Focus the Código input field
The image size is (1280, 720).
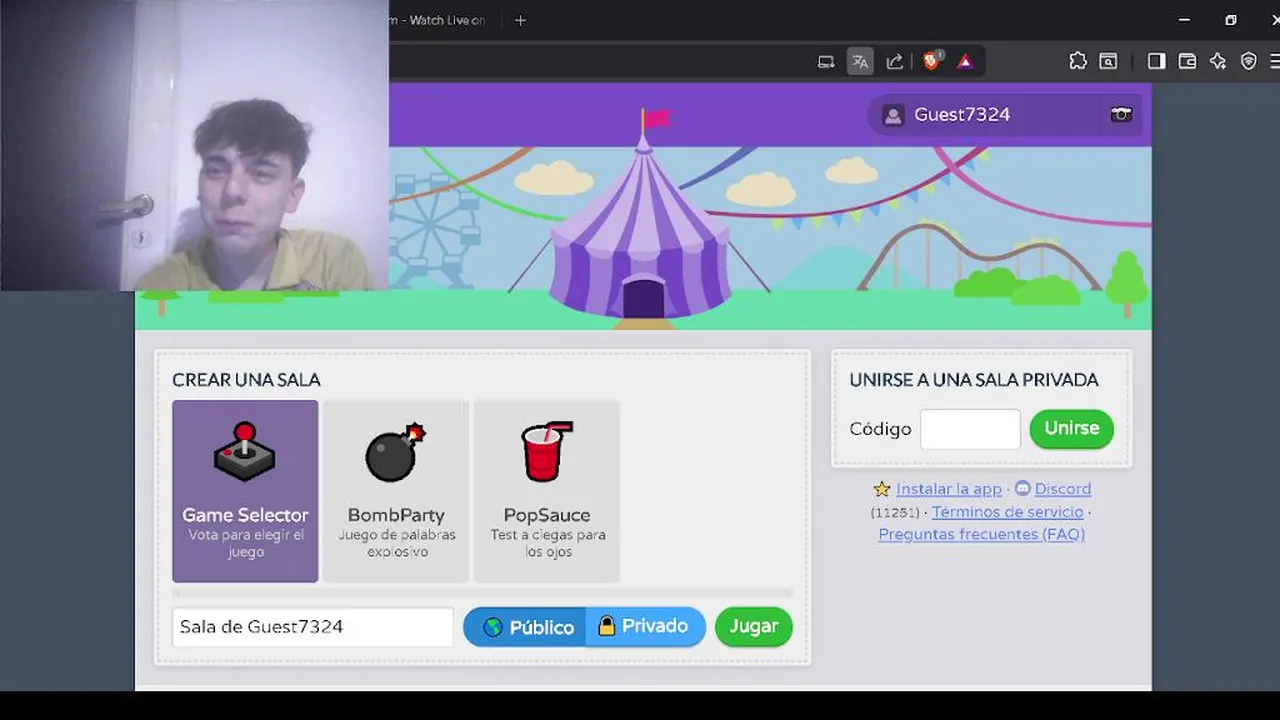pyautogui.click(x=970, y=429)
